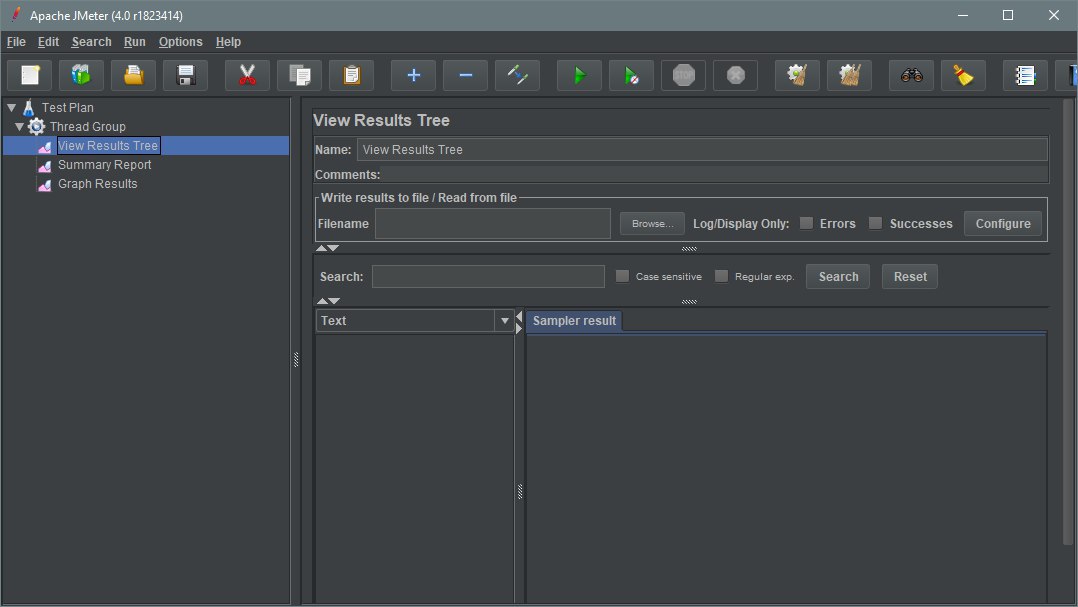The image size is (1078, 607).
Task: Click the Shutdown test icon
Action: click(736, 75)
